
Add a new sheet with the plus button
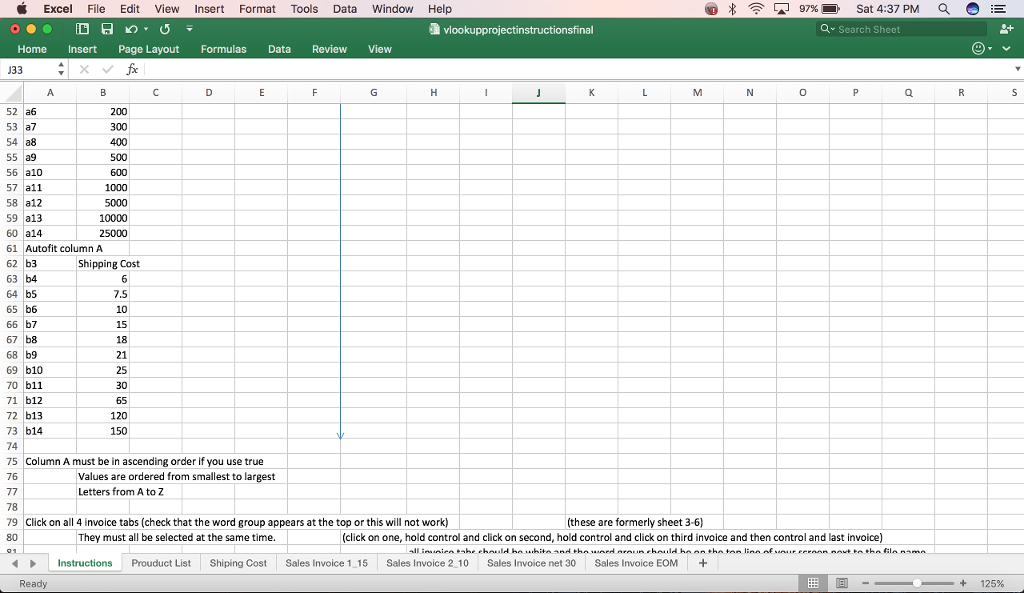[x=703, y=563]
